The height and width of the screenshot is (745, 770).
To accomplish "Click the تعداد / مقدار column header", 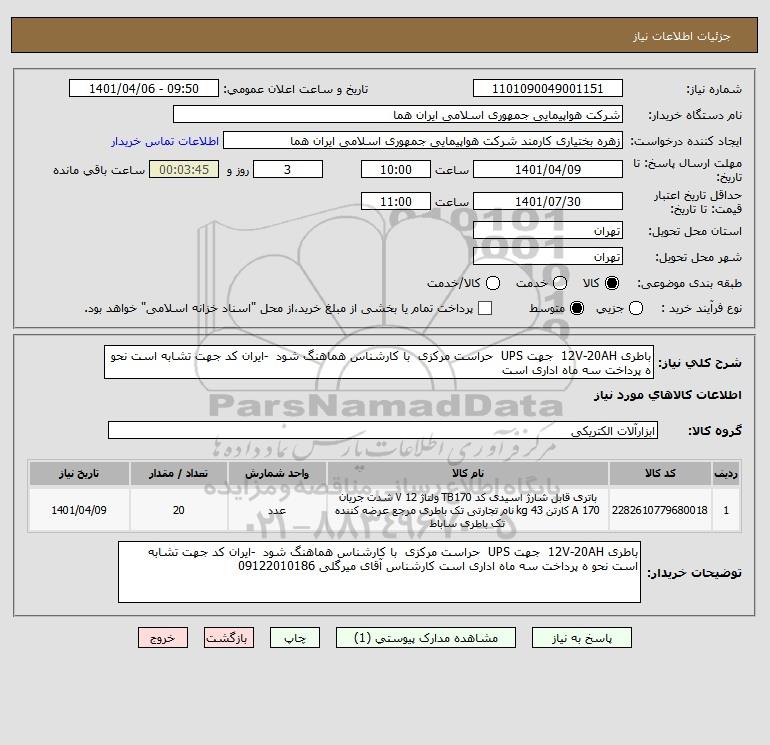I will pos(178,473).
